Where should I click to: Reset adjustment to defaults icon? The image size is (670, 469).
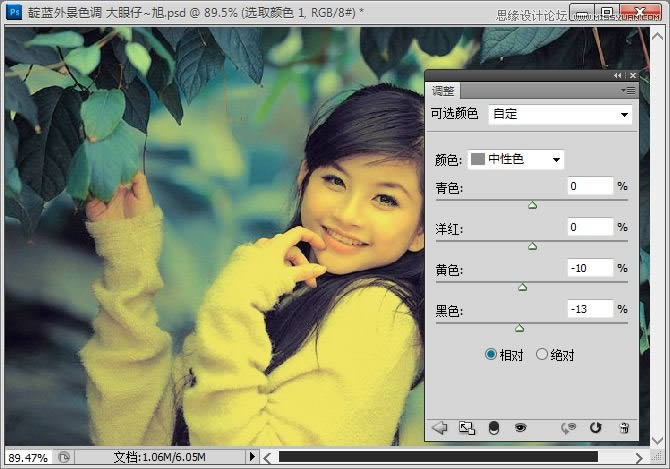pyautogui.click(x=596, y=428)
